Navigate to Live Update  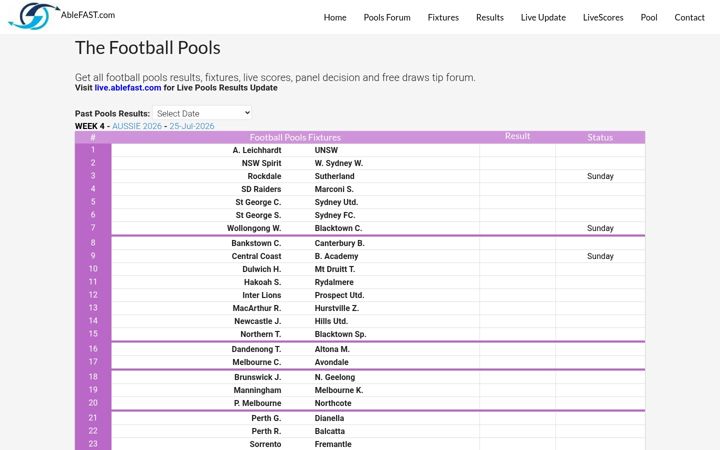tap(543, 17)
